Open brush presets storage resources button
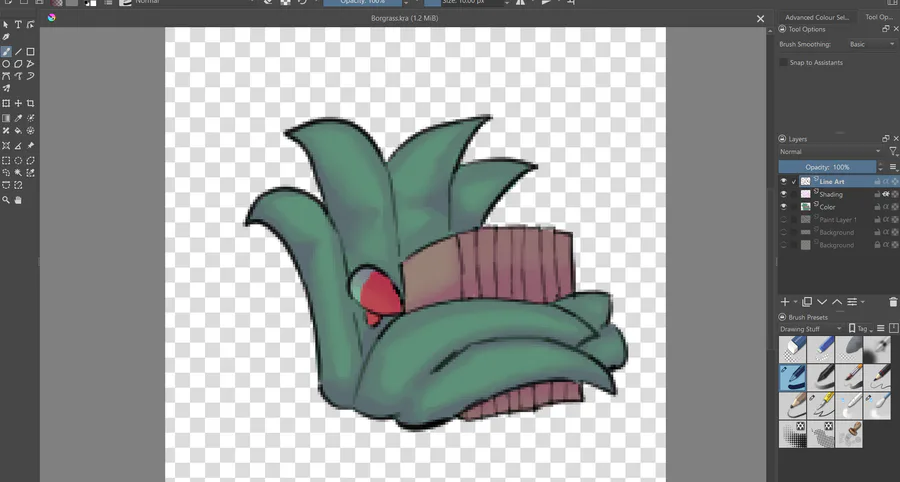900x482 pixels. [893, 329]
